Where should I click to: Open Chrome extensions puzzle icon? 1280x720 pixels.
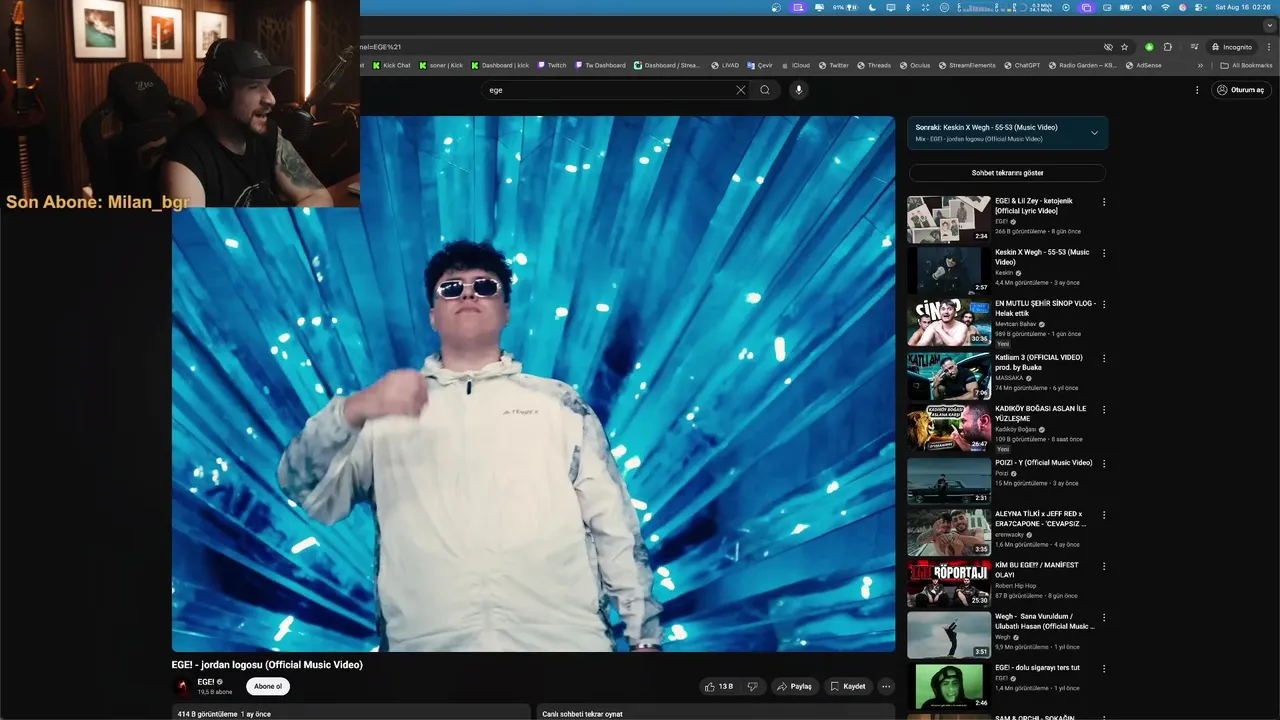point(1167,47)
